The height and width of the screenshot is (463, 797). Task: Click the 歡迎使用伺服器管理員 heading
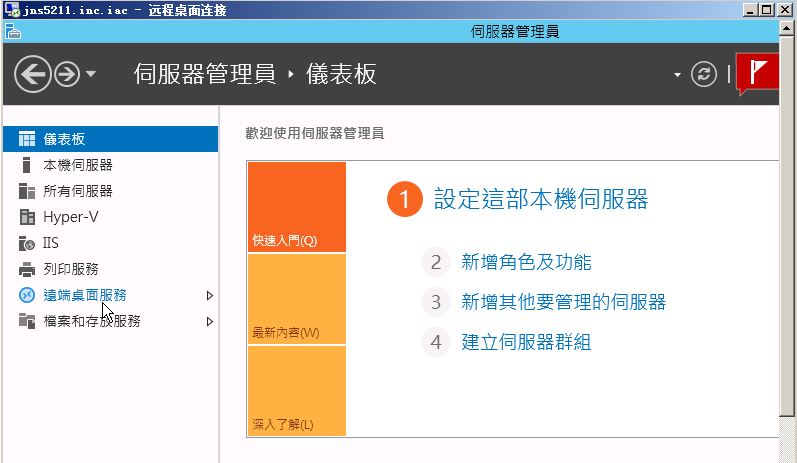[315, 133]
